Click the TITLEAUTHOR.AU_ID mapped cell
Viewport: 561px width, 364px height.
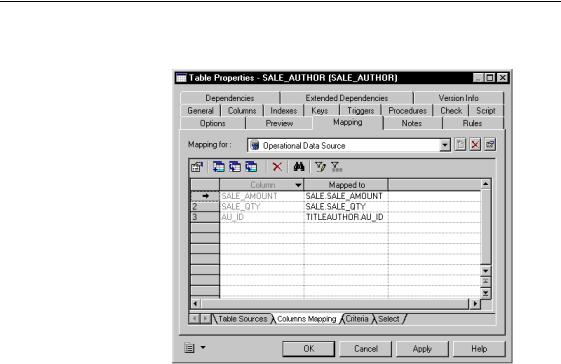coord(346,217)
